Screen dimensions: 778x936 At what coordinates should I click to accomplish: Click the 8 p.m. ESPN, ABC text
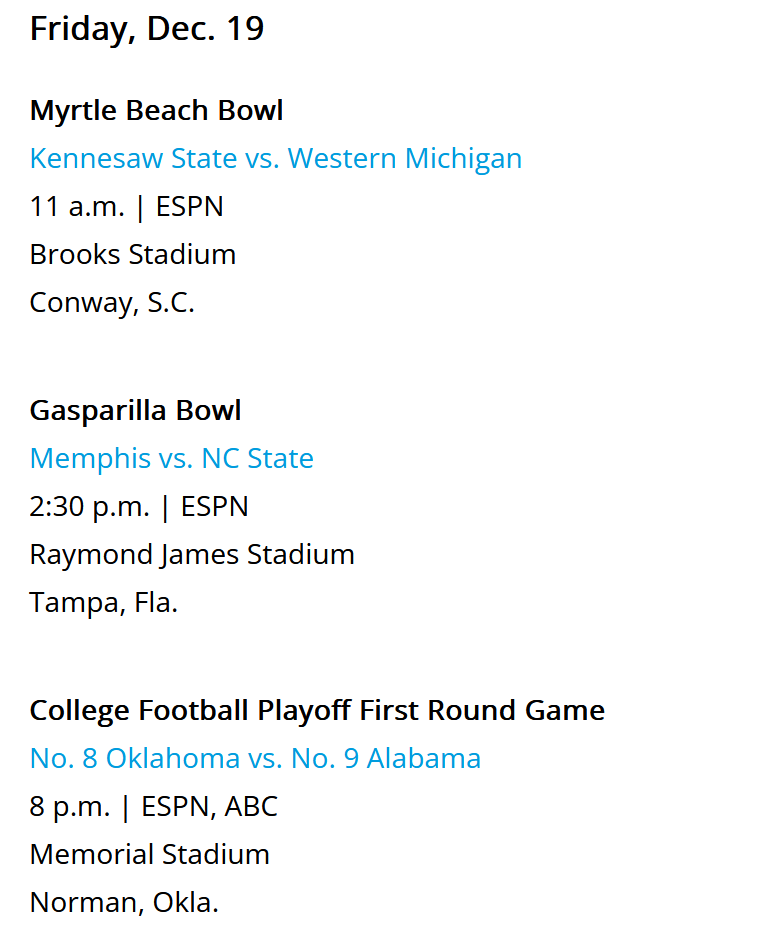153,807
